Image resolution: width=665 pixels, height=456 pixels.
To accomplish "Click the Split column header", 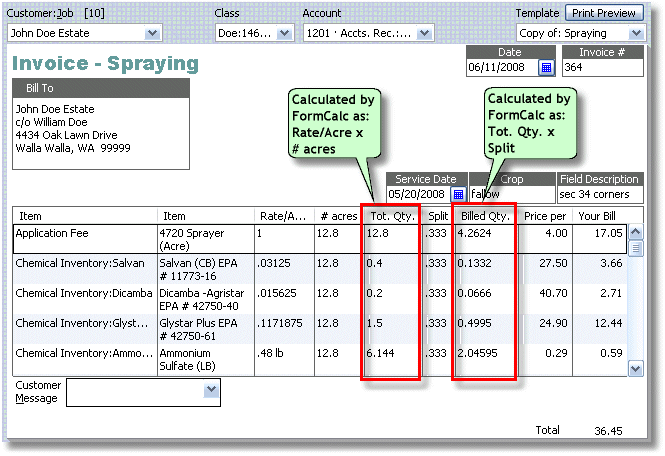I will click(437, 216).
